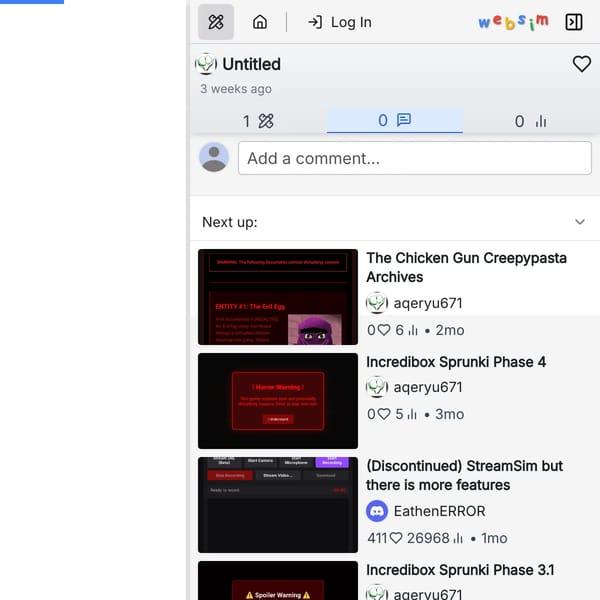Click heart icon on Chicken Gun Creepypasta
The width and height of the screenshot is (600, 600).
[x=384, y=330]
